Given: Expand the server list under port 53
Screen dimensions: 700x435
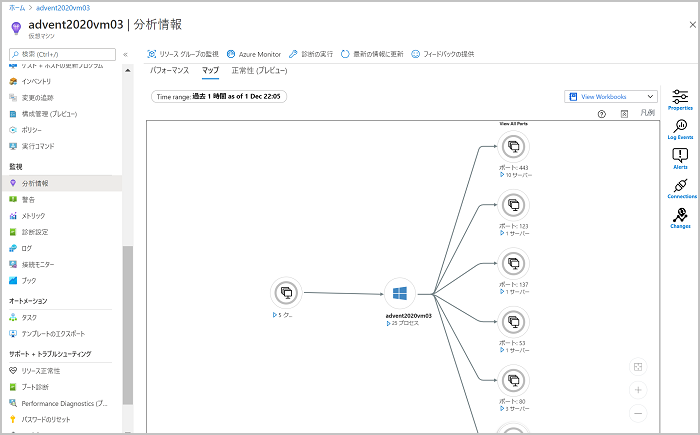Looking at the screenshot, I should click(x=515, y=350).
